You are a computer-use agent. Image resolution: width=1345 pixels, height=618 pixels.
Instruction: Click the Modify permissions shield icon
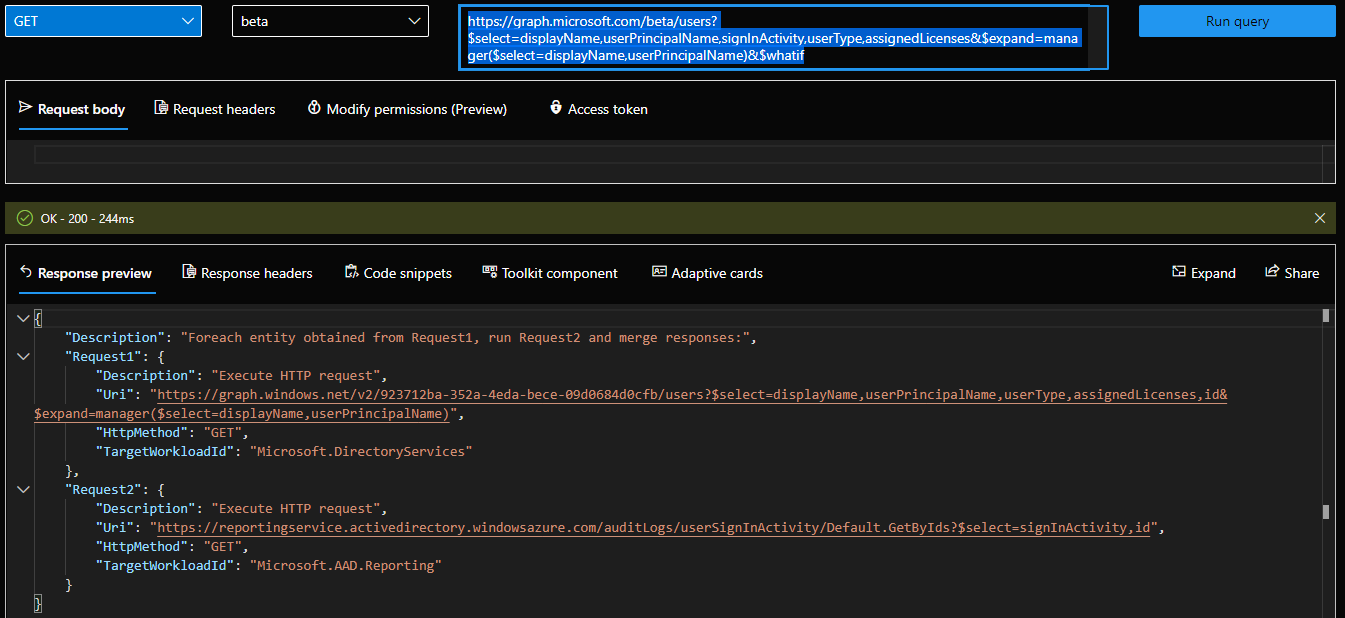click(x=315, y=107)
